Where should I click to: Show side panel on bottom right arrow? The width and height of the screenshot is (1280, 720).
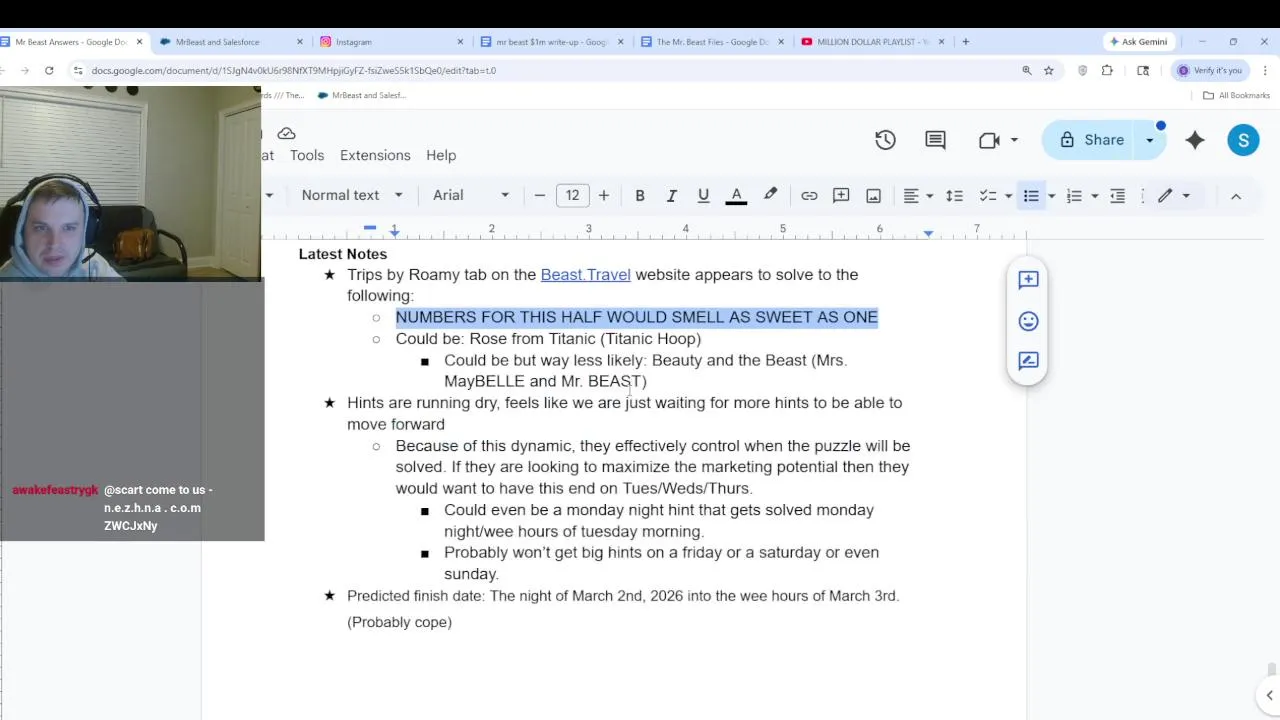(x=1269, y=695)
